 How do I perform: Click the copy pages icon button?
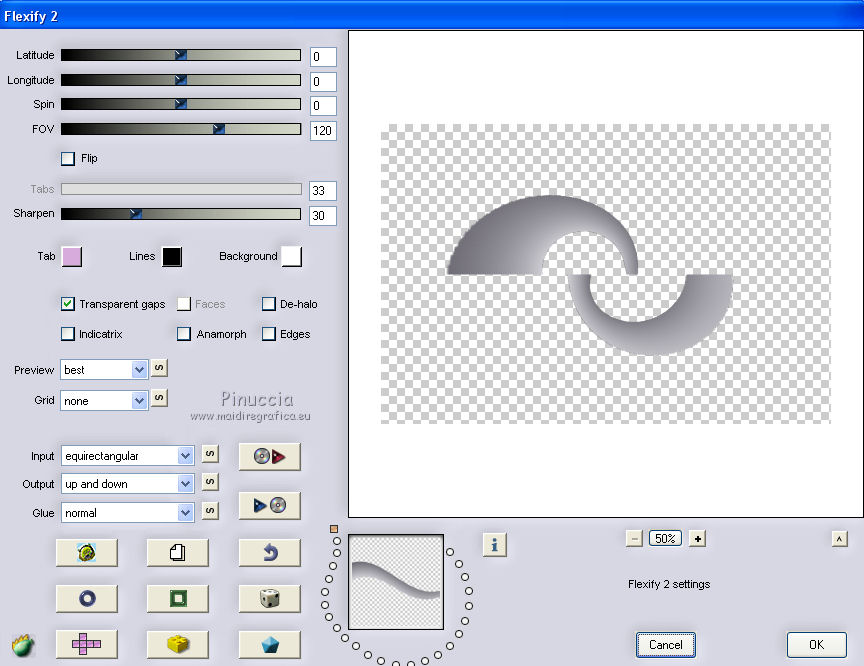coord(177,553)
